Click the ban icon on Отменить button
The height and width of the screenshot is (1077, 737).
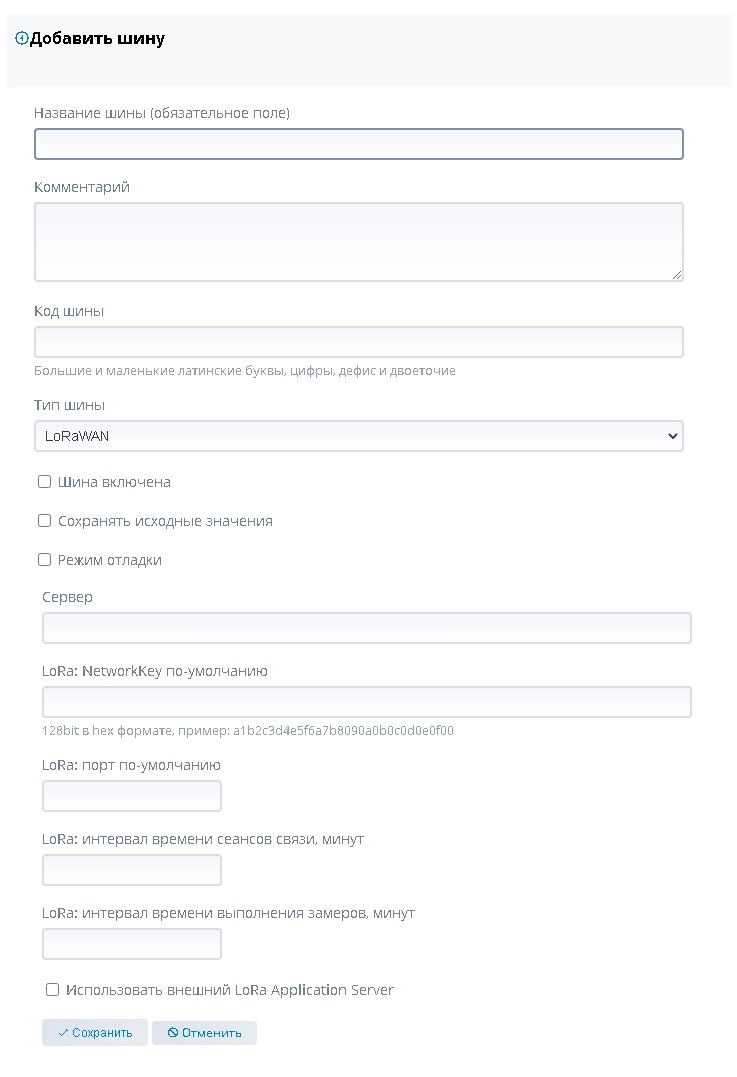click(173, 1033)
